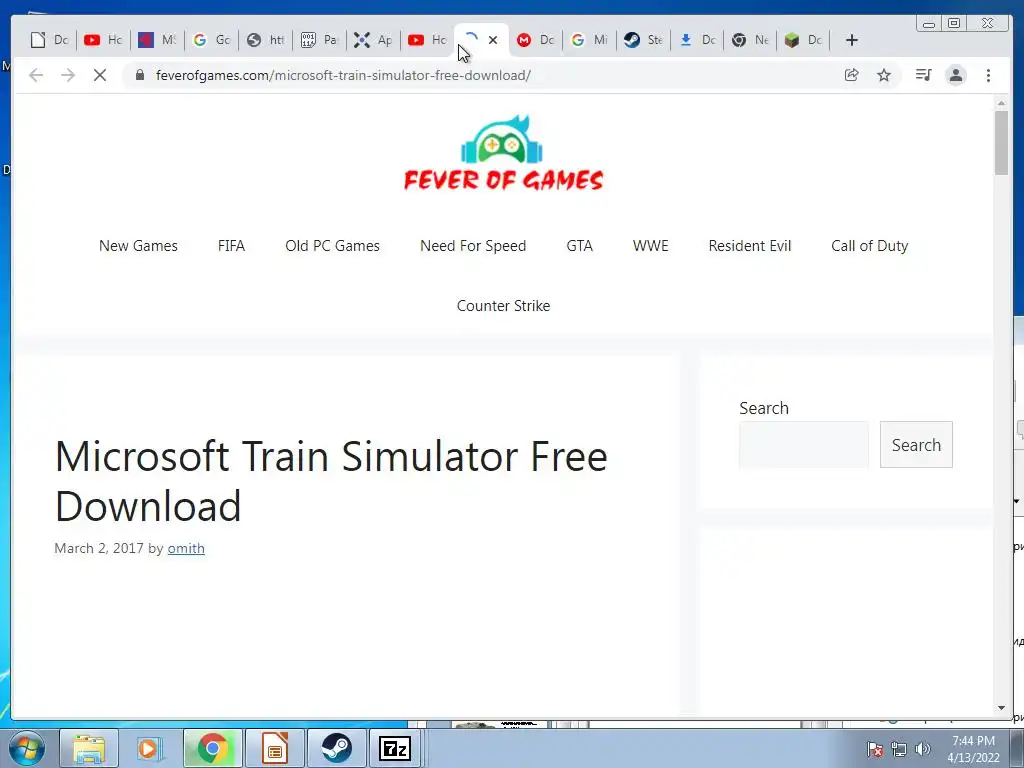1024x768 pixels.
Task: Open the Windows Start menu orb
Action: click(x=27, y=748)
